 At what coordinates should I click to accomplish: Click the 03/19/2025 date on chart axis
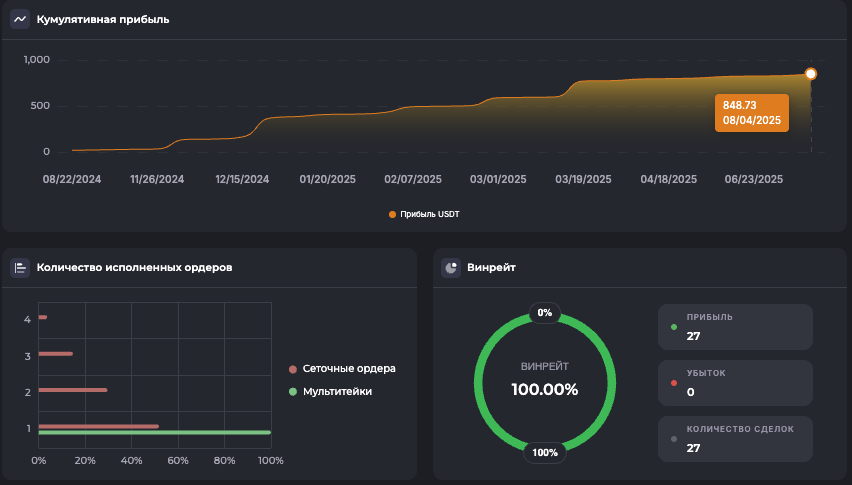click(584, 180)
